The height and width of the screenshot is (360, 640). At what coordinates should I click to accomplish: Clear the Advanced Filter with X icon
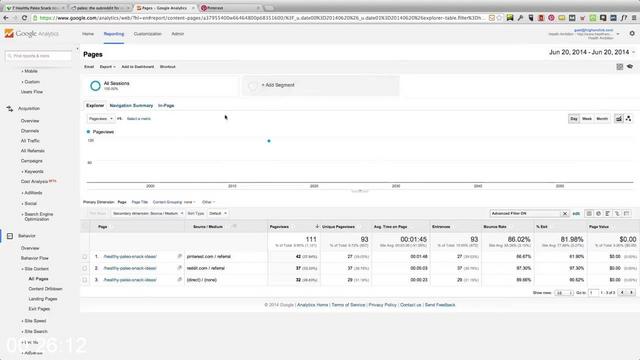[x=565, y=213]
